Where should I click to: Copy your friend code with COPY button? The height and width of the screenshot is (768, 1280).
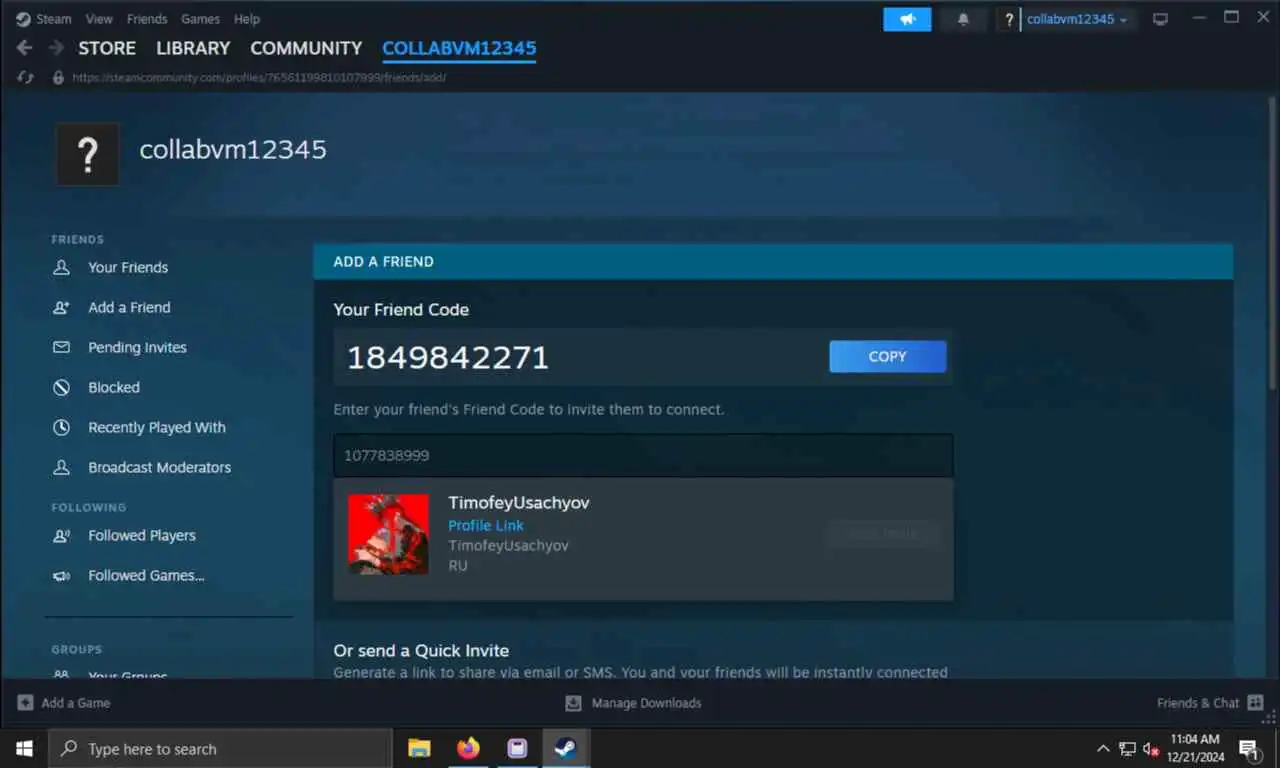click(x=888, y=356)
